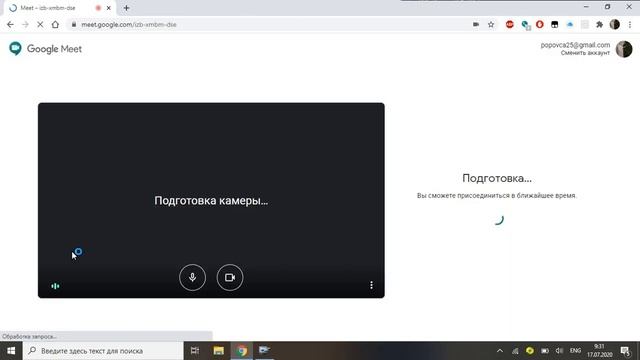Click the Подготовка… heading
This screenshot has width=640, height=360.
[497, 178]
